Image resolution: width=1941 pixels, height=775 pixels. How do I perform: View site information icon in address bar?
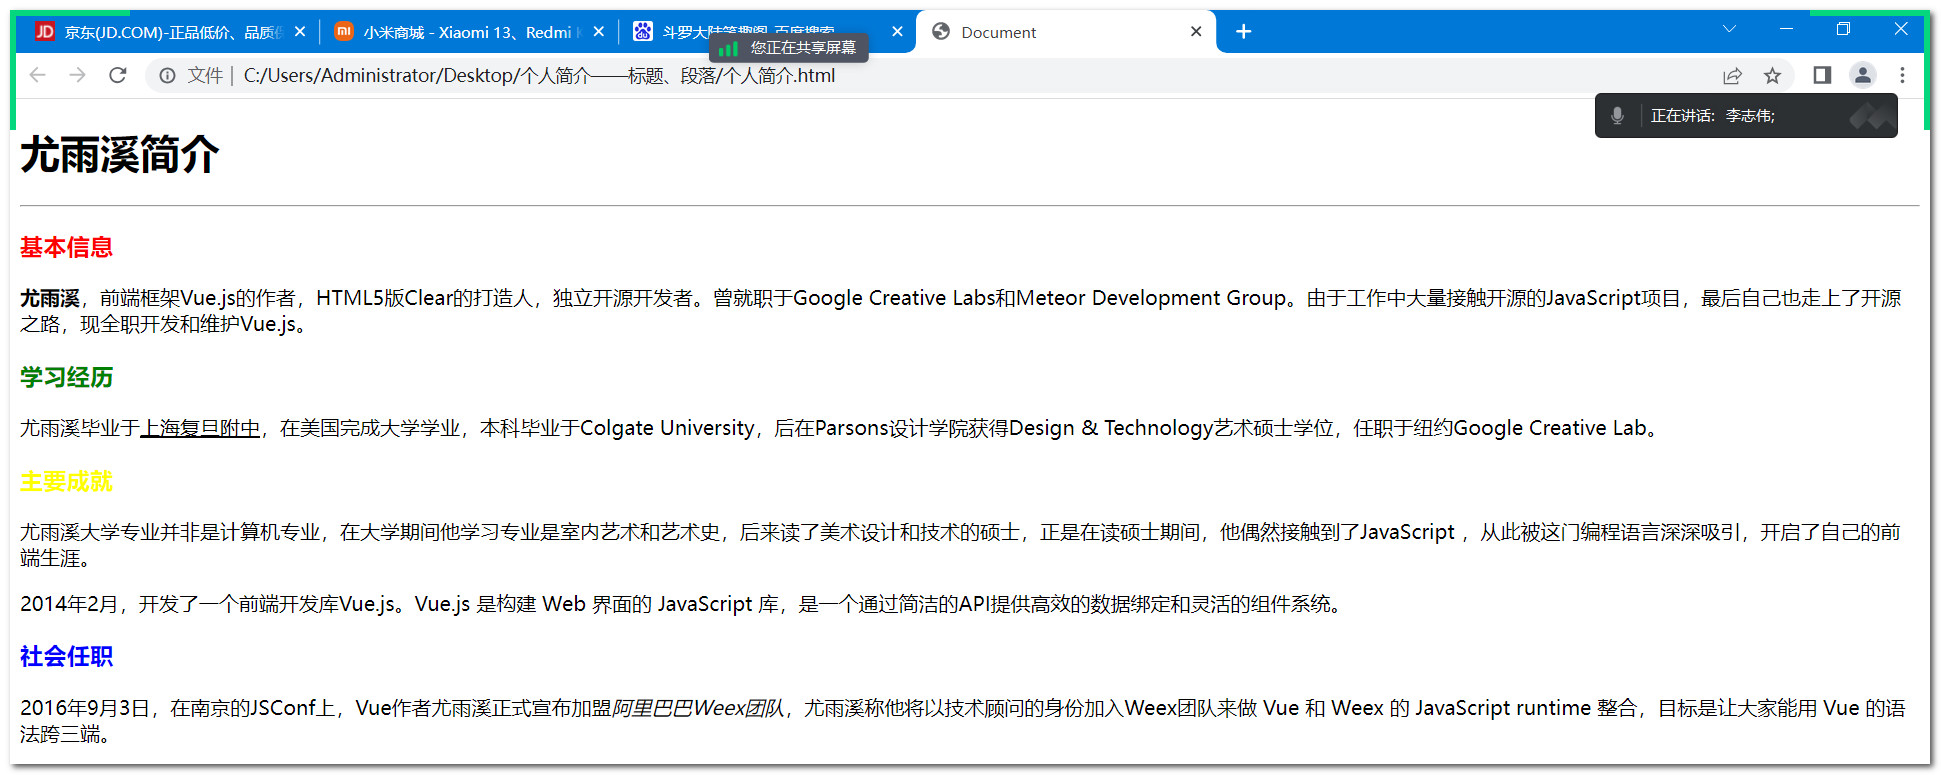(168, 75)
